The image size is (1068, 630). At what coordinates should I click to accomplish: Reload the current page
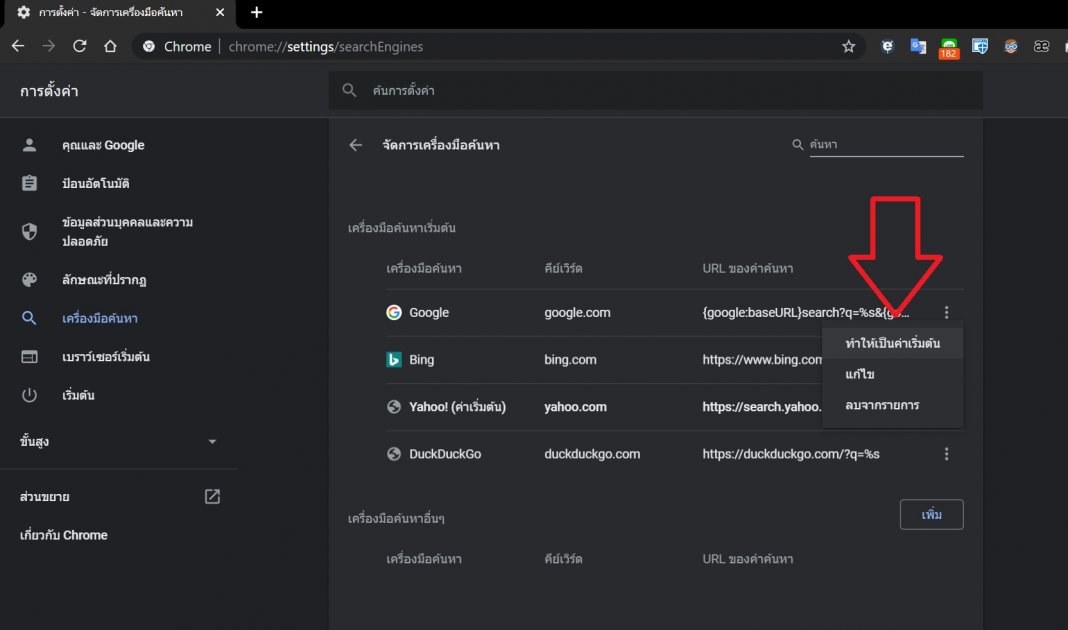tap(80, 46)
